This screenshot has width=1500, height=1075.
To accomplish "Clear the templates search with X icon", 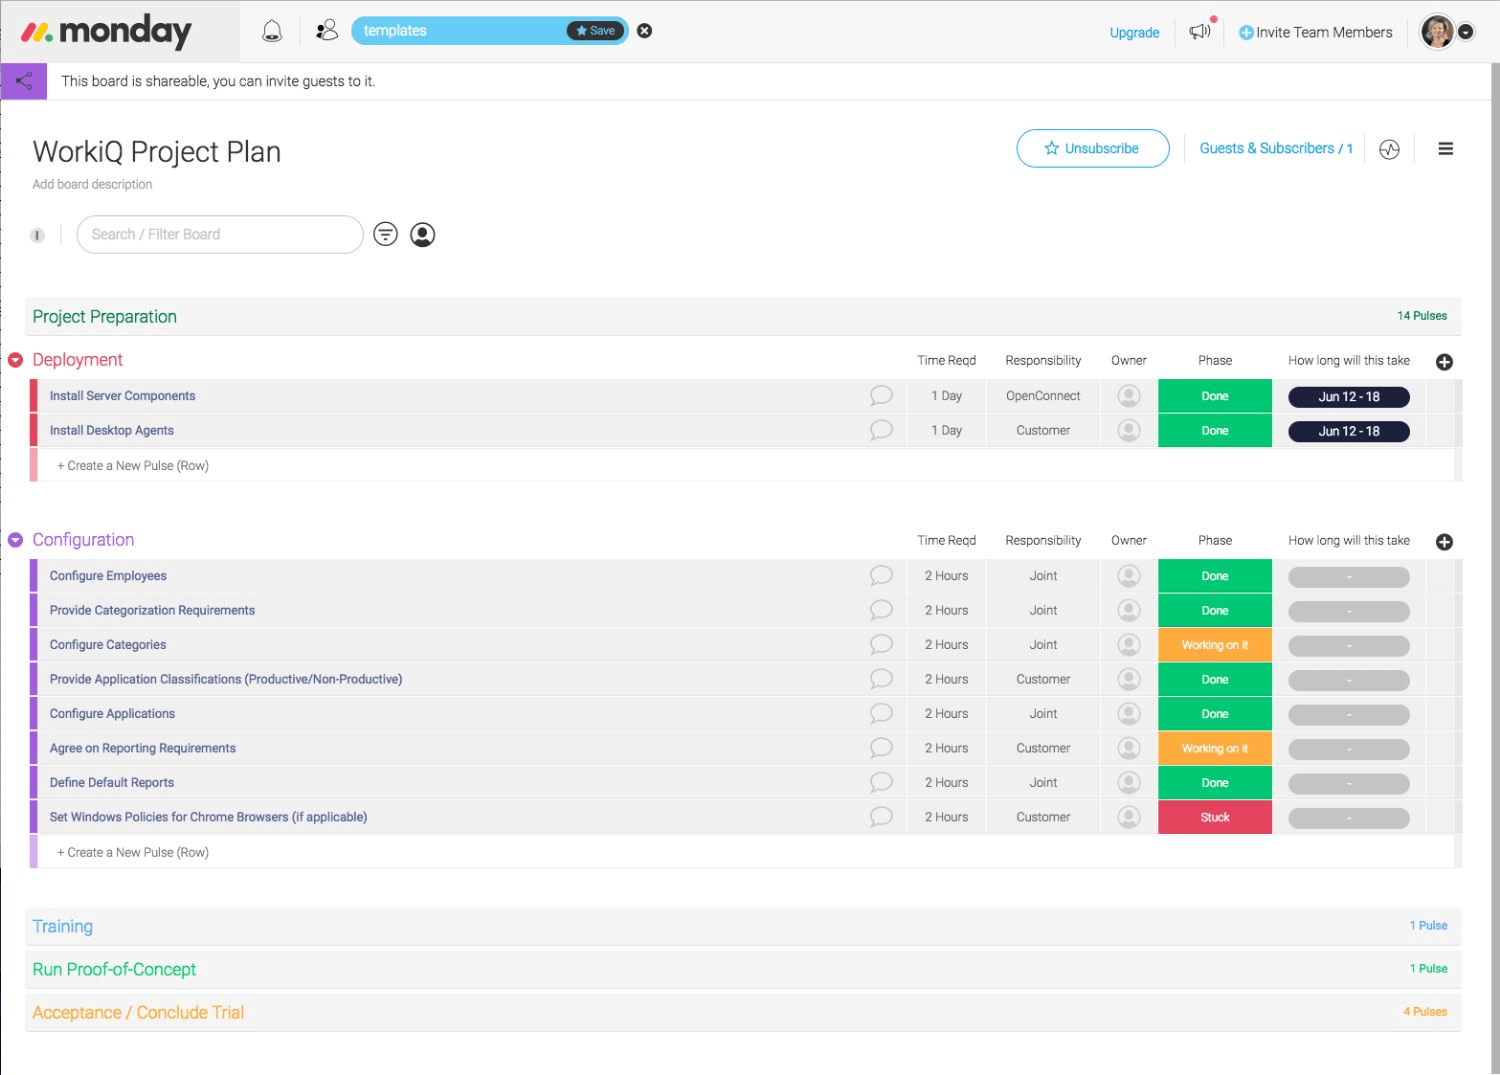I will pos(645,31).
